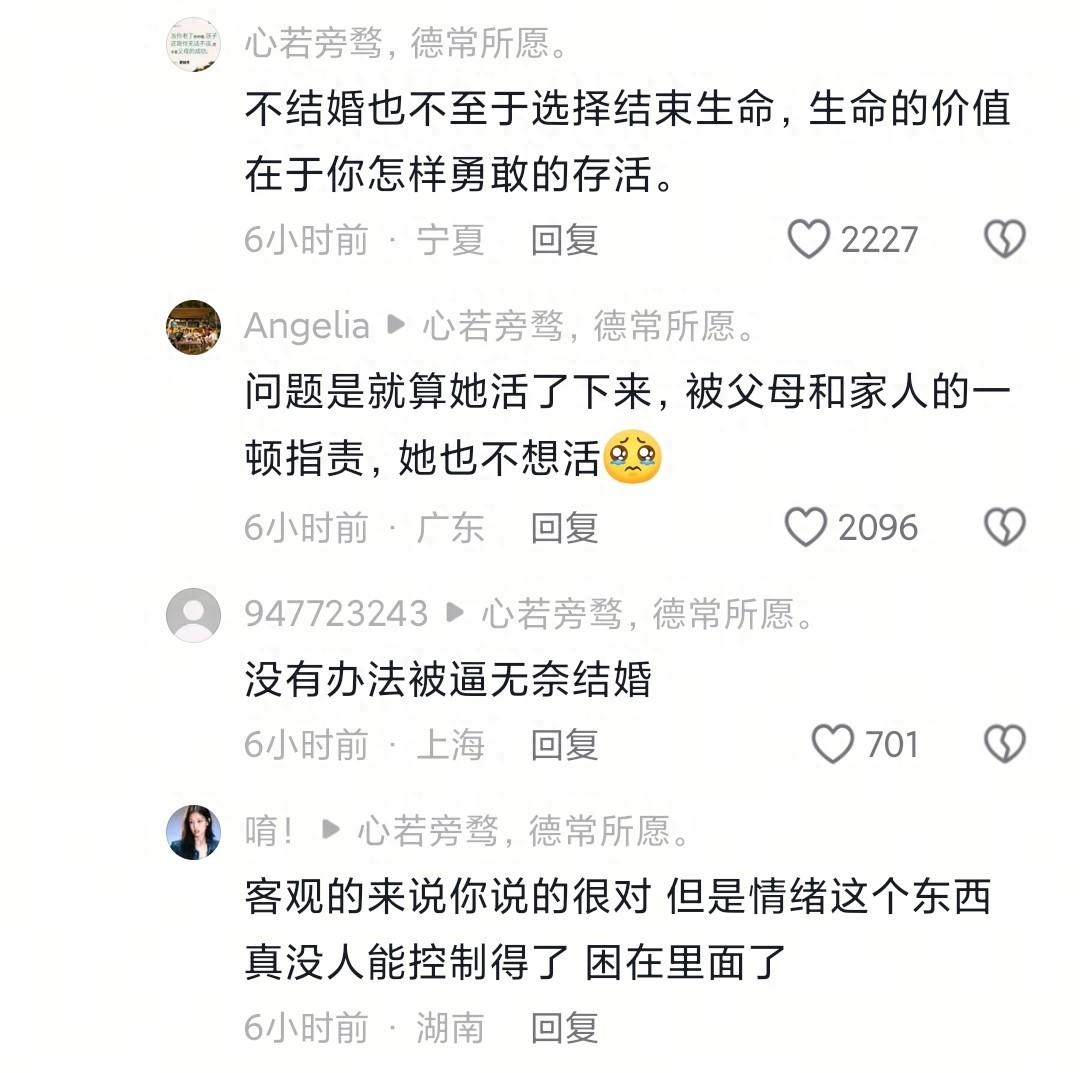The width and height of the screenshot is (1080, 1073).
Task: Open 心若旁骛 user avatar
Action: [193, 44]
